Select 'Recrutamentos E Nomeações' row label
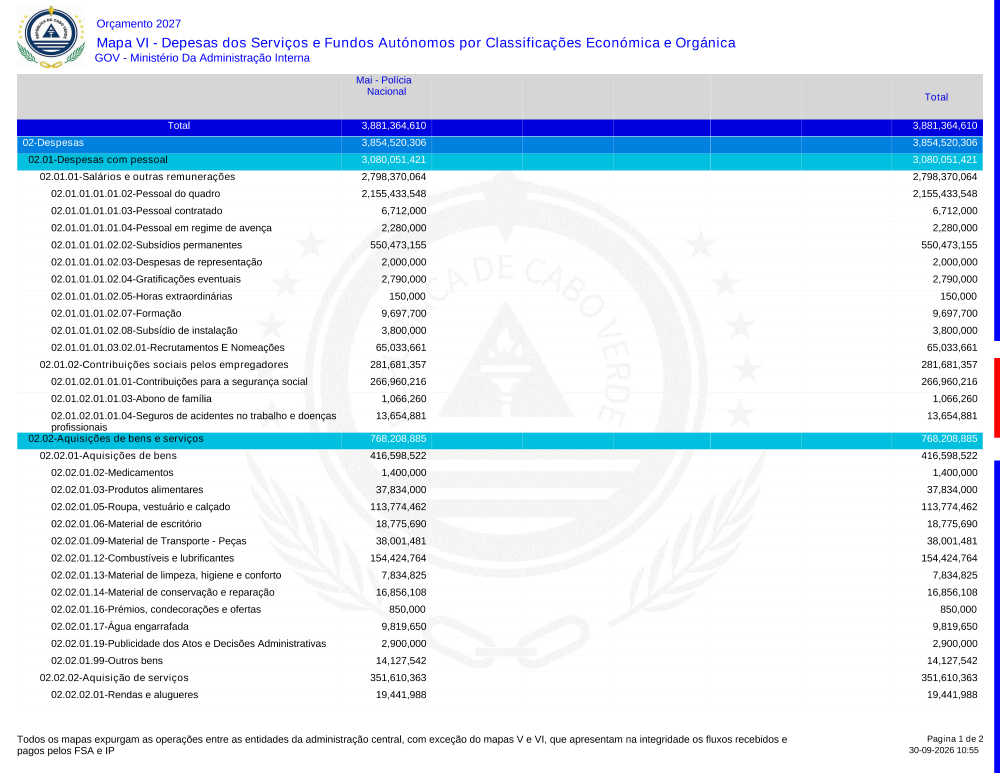The width and height of the screenshot is (1000, 773). pyautogui.click(x=168, y=348)
